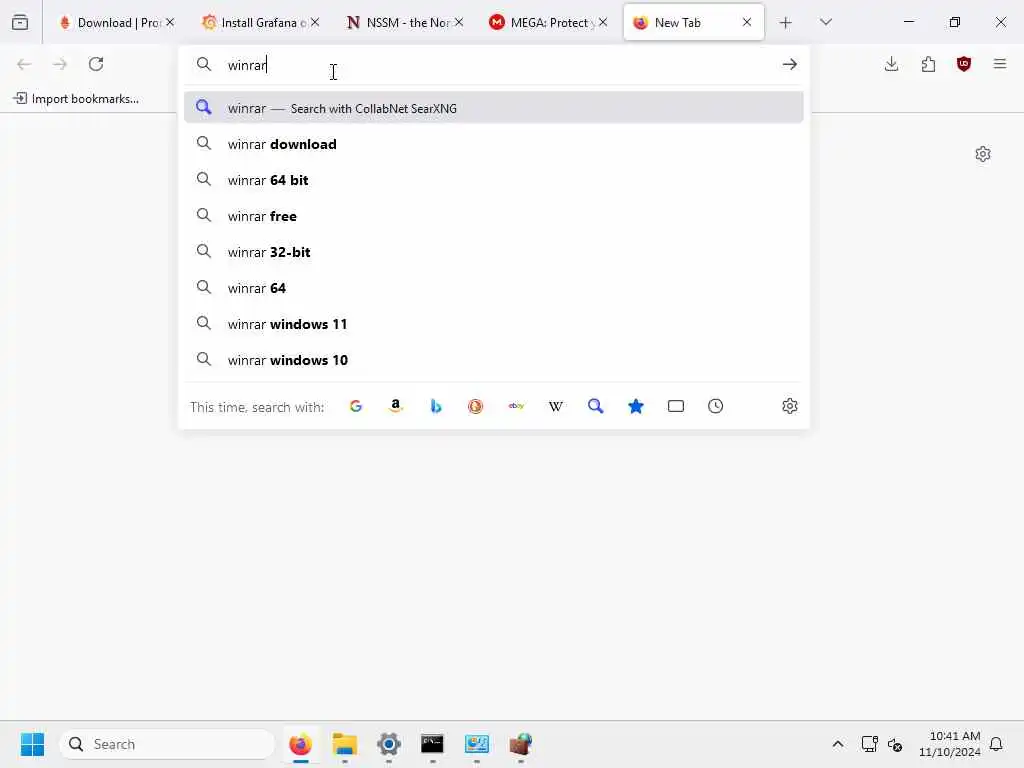Open network status tray icon
This screenshot has height=768, width=1024.
[x=869, y=744]
